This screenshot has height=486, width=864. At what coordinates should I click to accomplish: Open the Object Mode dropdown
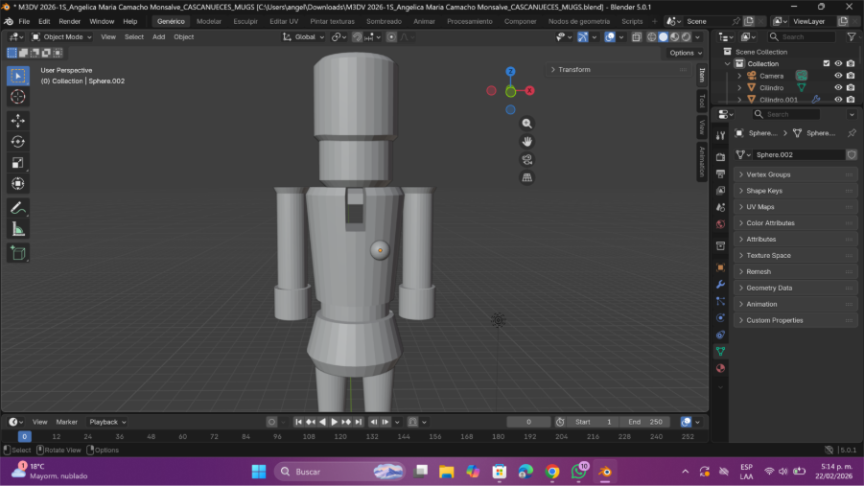(61, 37)
